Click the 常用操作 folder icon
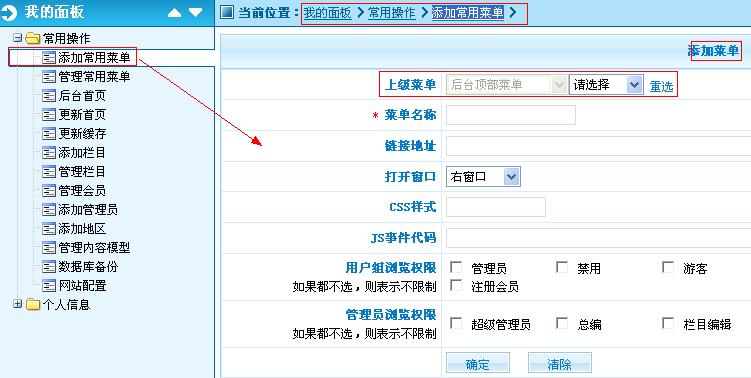Image resolution: width=751 pixels, height=378 pixels. (x=33, y=38)
